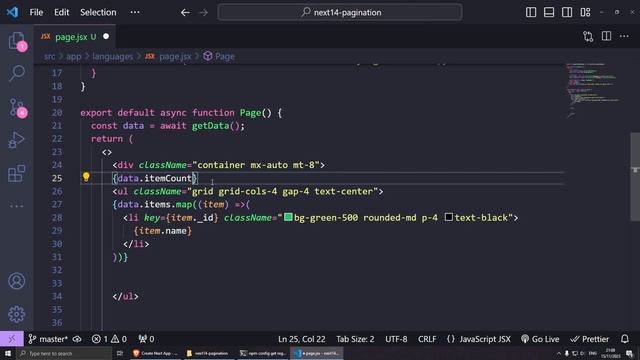Screen dimensions: 640x360
Task: Switch to the npm terminal taskbar item
Action: pyautogui.click(x=263, y=353)
